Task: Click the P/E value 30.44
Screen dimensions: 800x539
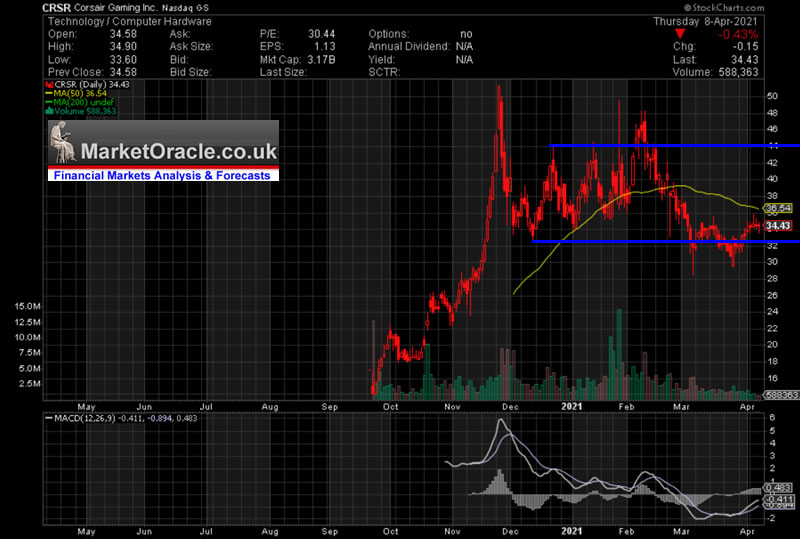Action: click(x=321, y=34)
